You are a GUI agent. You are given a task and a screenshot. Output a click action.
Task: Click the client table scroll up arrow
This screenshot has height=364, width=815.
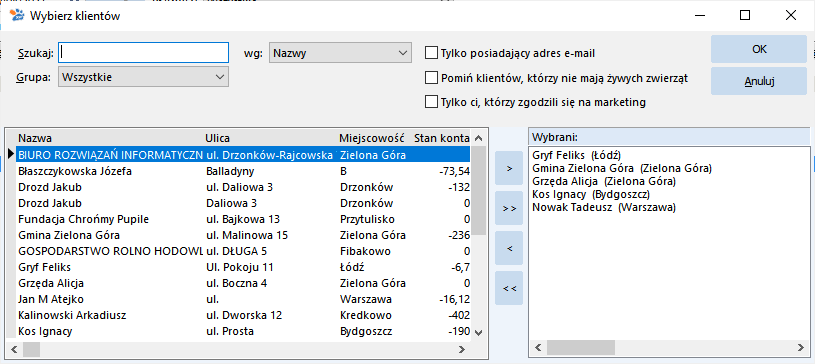[x=479, y=138]
